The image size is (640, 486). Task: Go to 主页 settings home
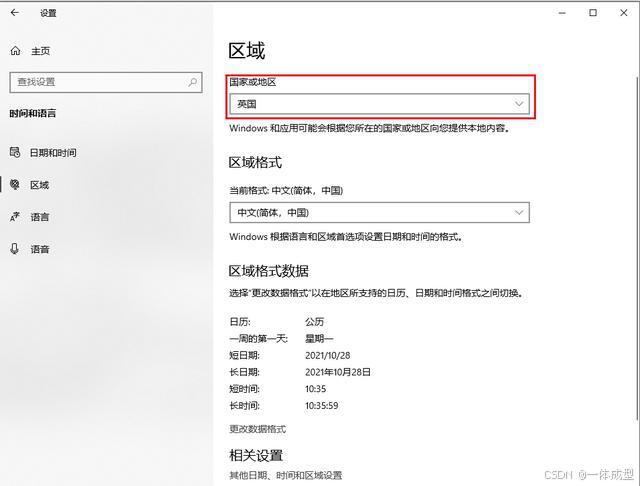(40, 51)
